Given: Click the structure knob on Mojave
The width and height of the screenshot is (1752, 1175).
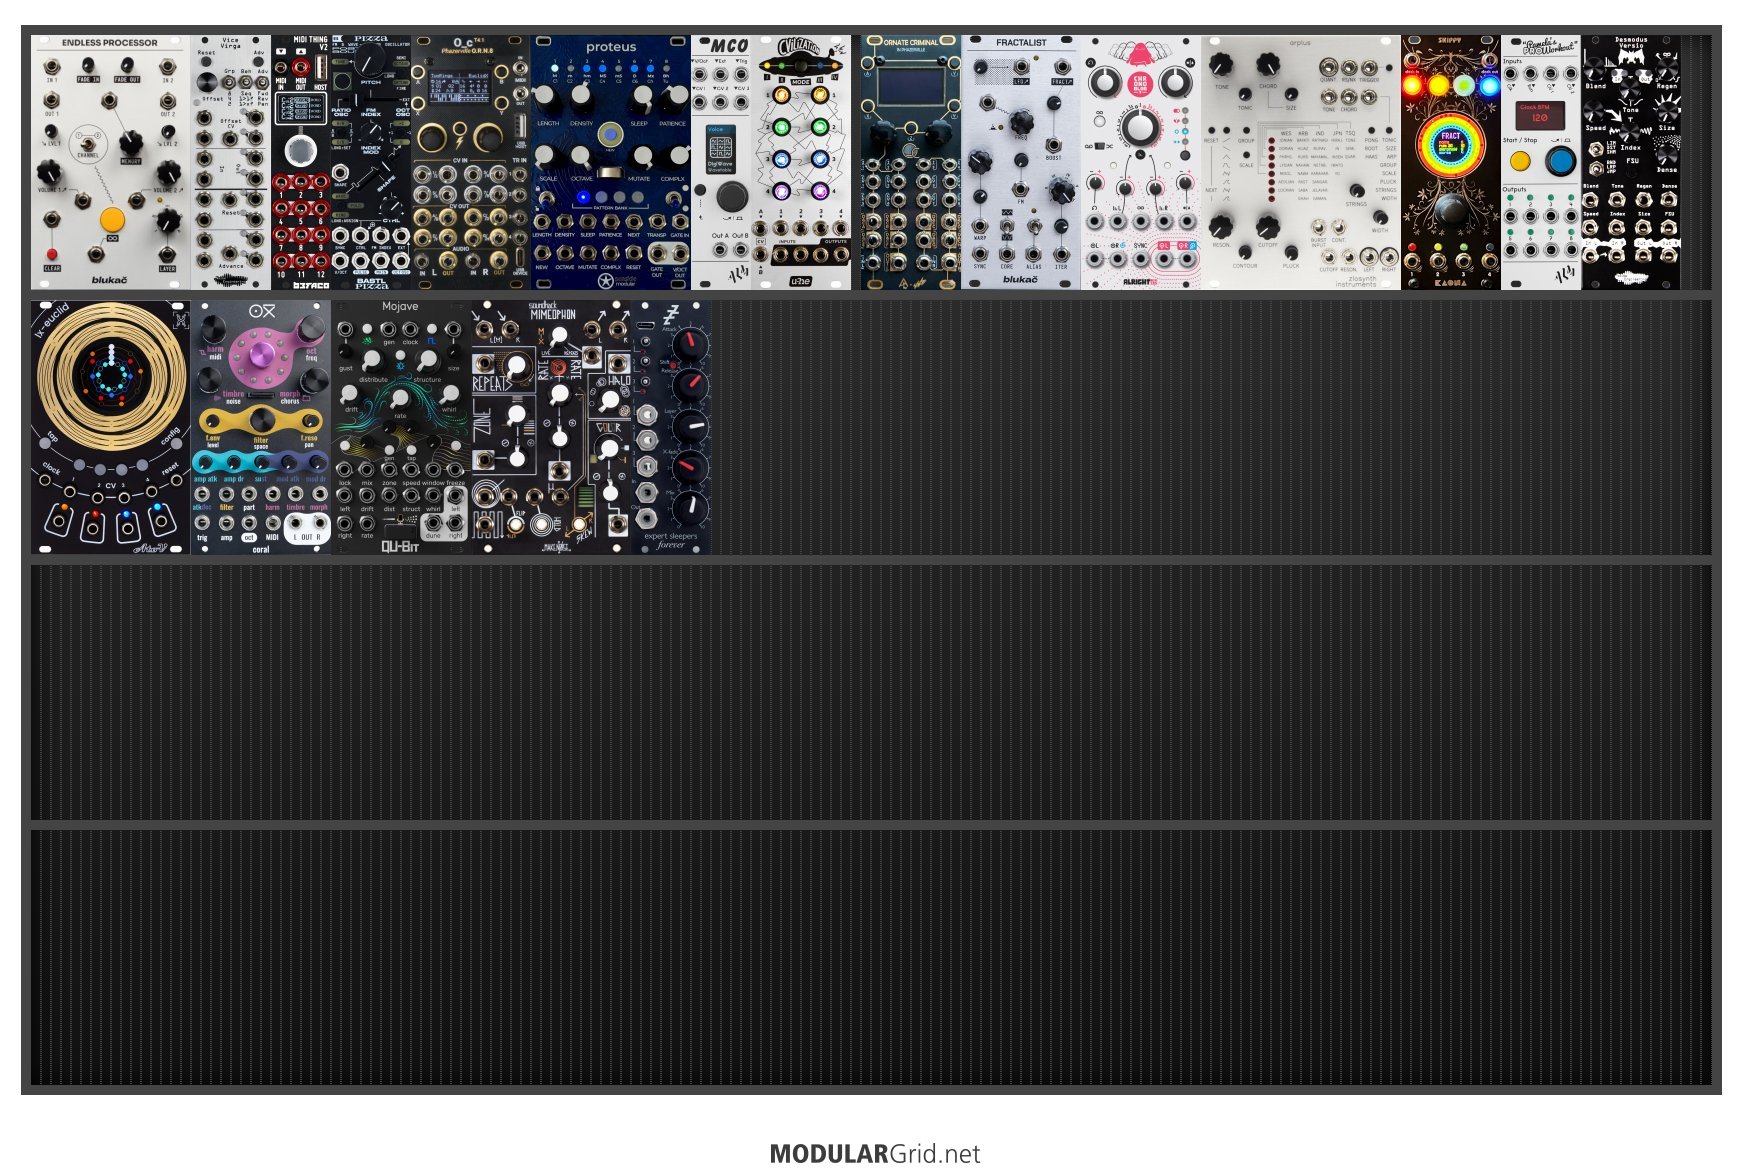Looking at the screenshot, I should pyautogui.click(x=427, y=360).
